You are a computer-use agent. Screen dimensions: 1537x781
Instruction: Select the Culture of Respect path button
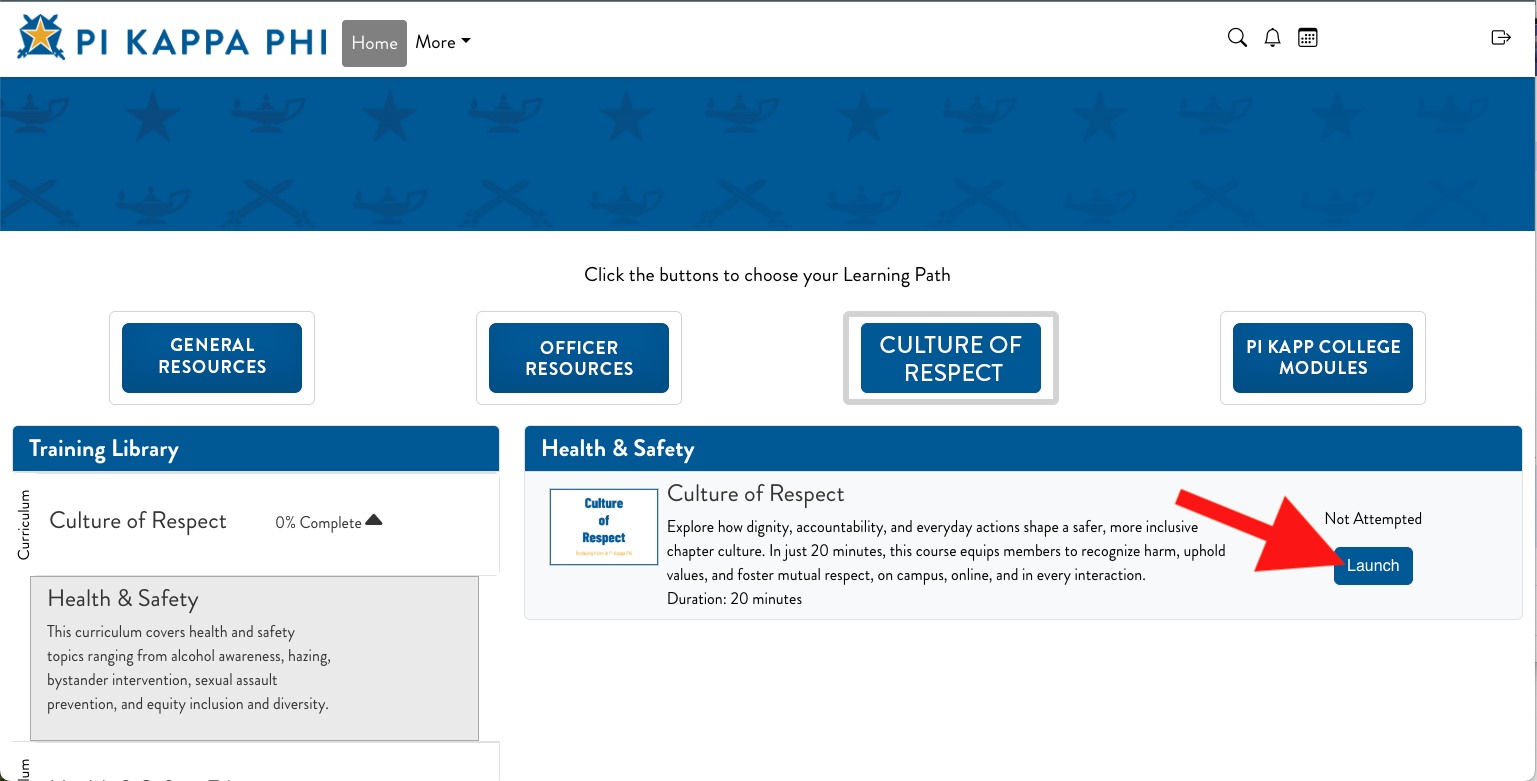point(950,358)
